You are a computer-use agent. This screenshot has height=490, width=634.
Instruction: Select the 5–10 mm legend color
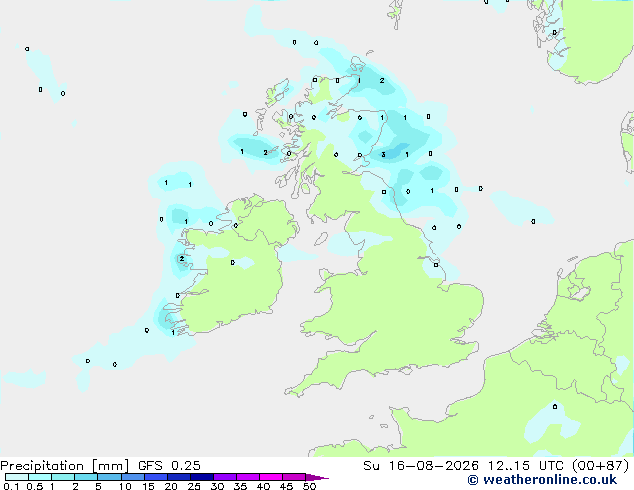(x=109, y=477)
